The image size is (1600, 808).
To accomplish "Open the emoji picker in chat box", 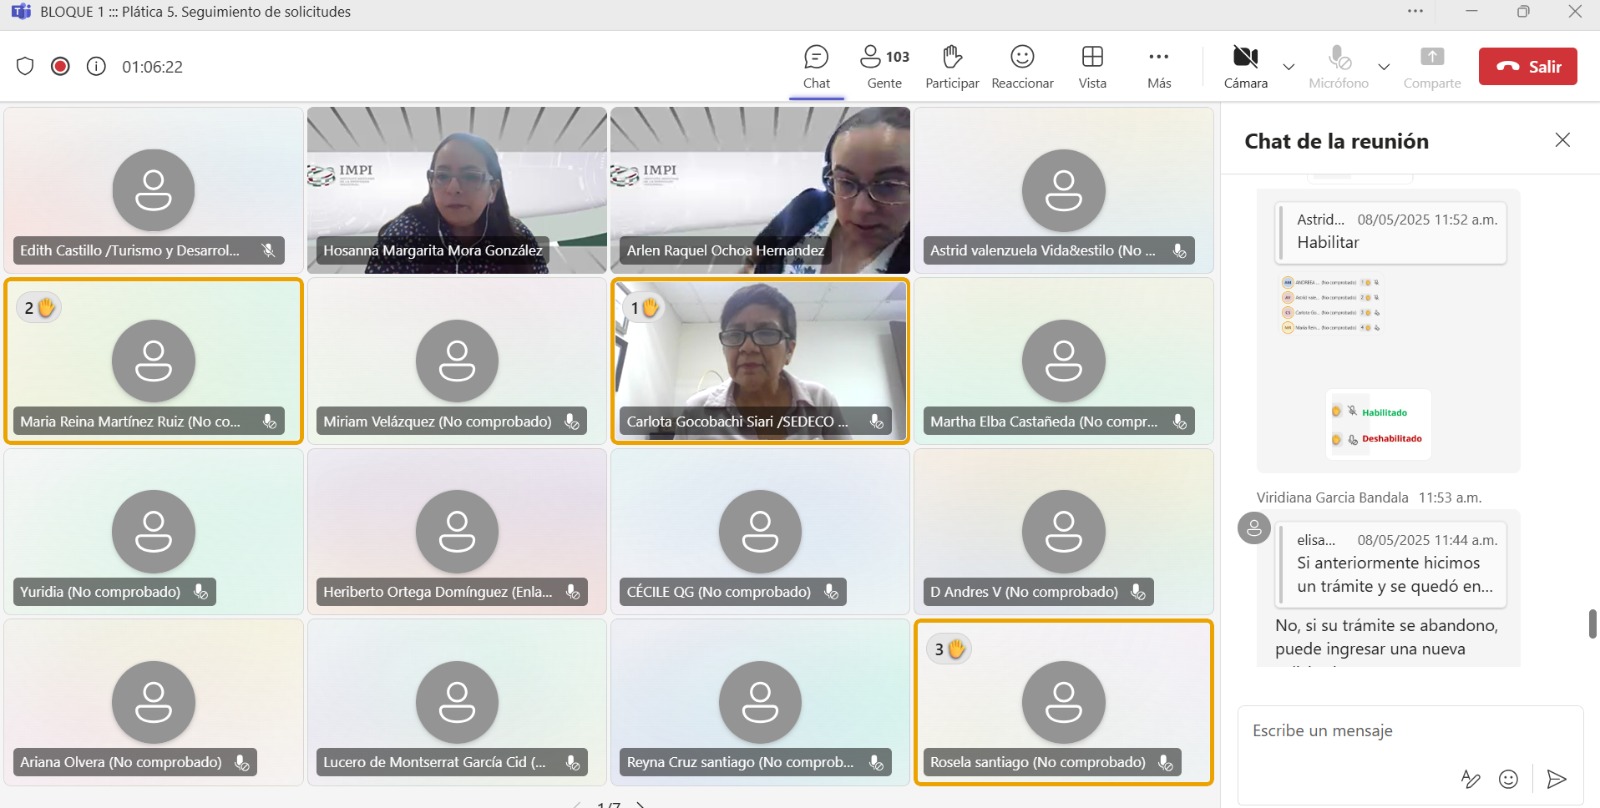I will [x=1508, y=779].
